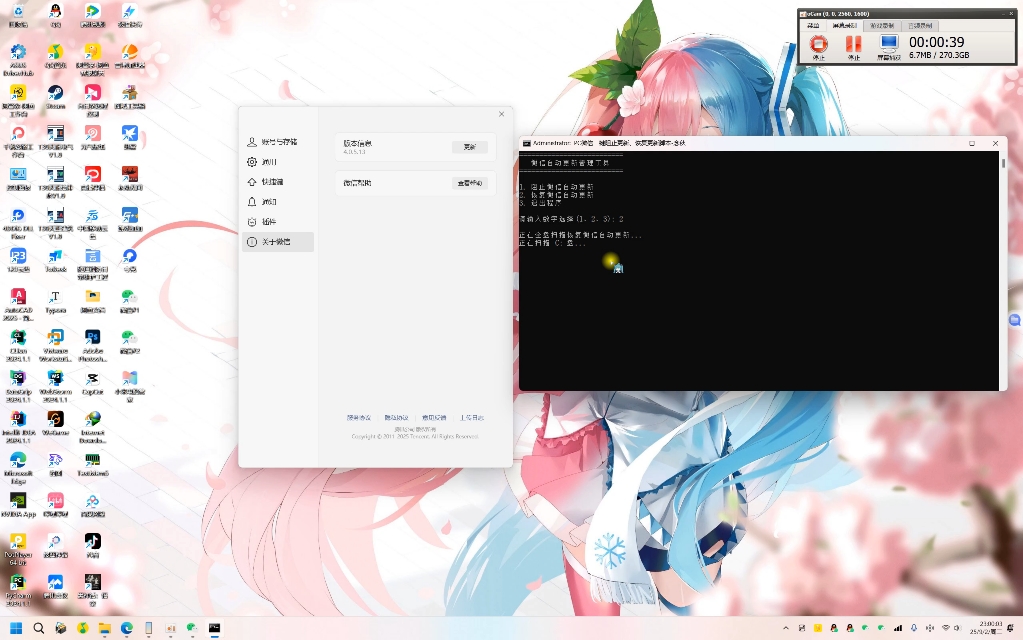Select the Adobe Photoshop desktop shortcut

(x=93, y=346)
